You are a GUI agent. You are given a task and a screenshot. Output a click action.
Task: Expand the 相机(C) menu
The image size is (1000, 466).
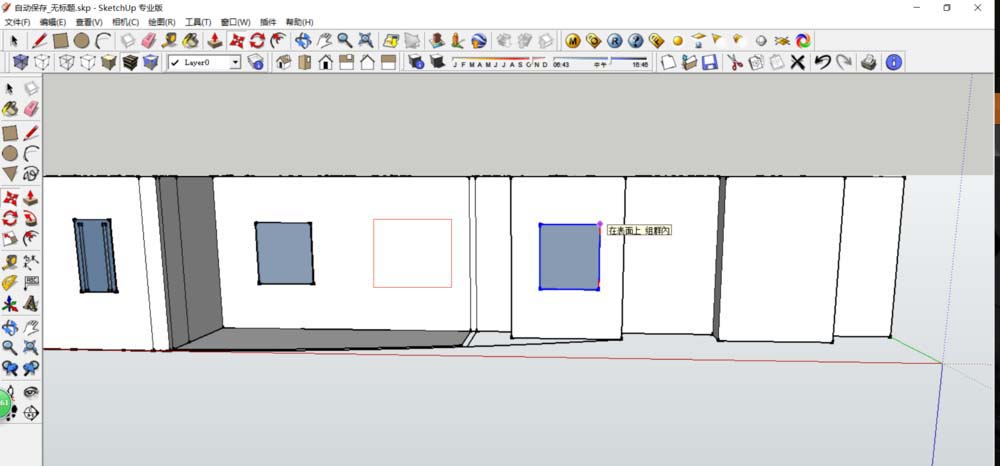[126, 22]
